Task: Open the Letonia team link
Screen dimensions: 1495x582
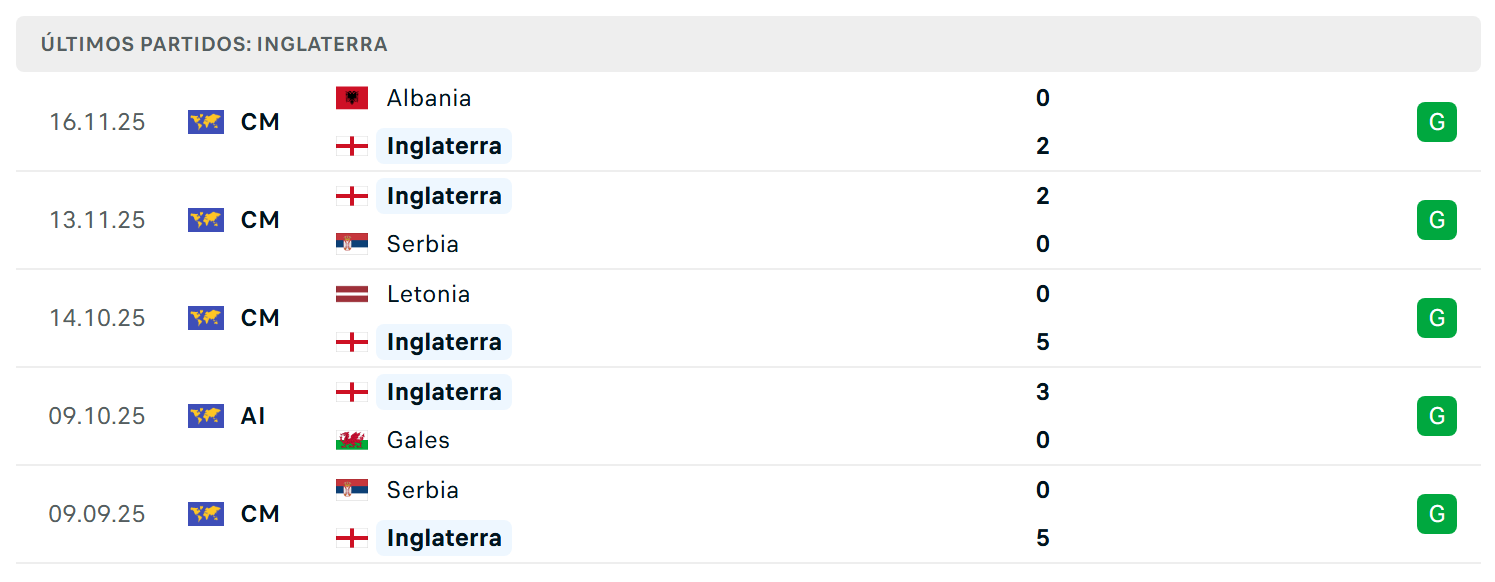Action: [x=428, y=294]
